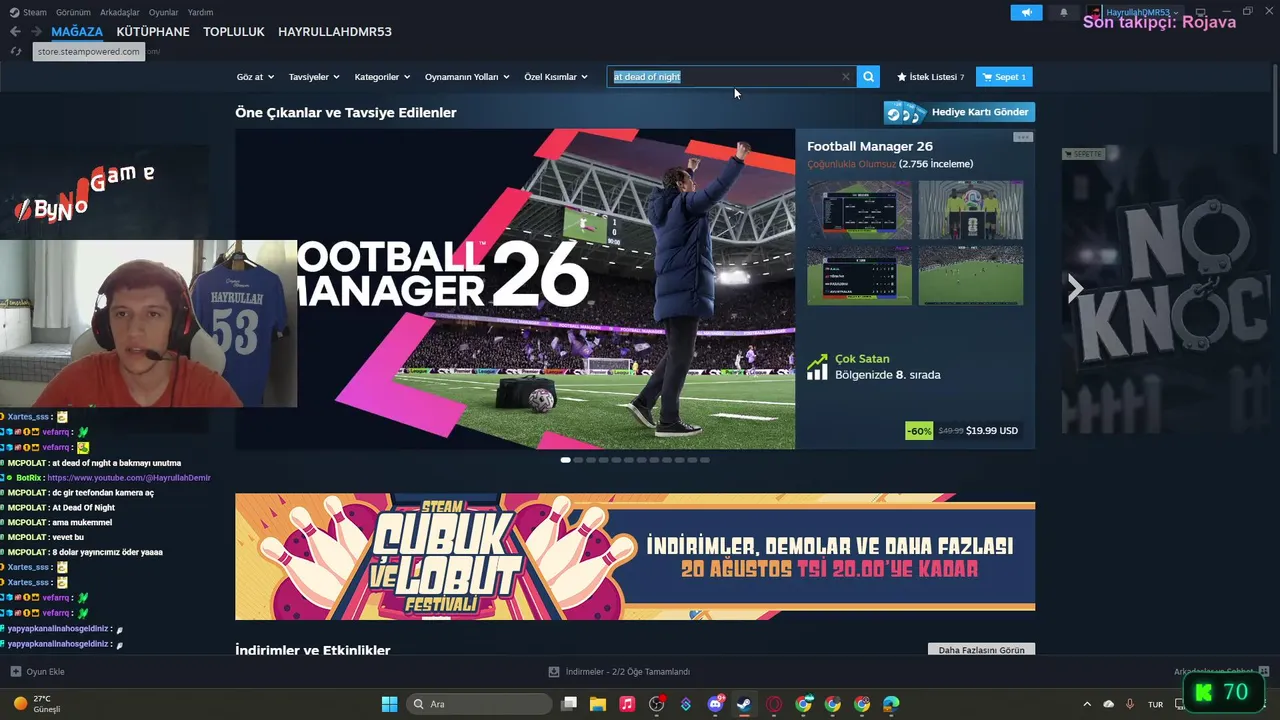Open the Yardım menu

200,12
